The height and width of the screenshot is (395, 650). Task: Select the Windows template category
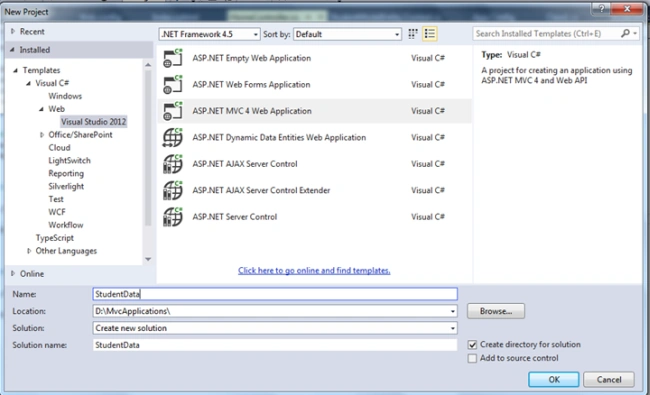click(65, 96)
